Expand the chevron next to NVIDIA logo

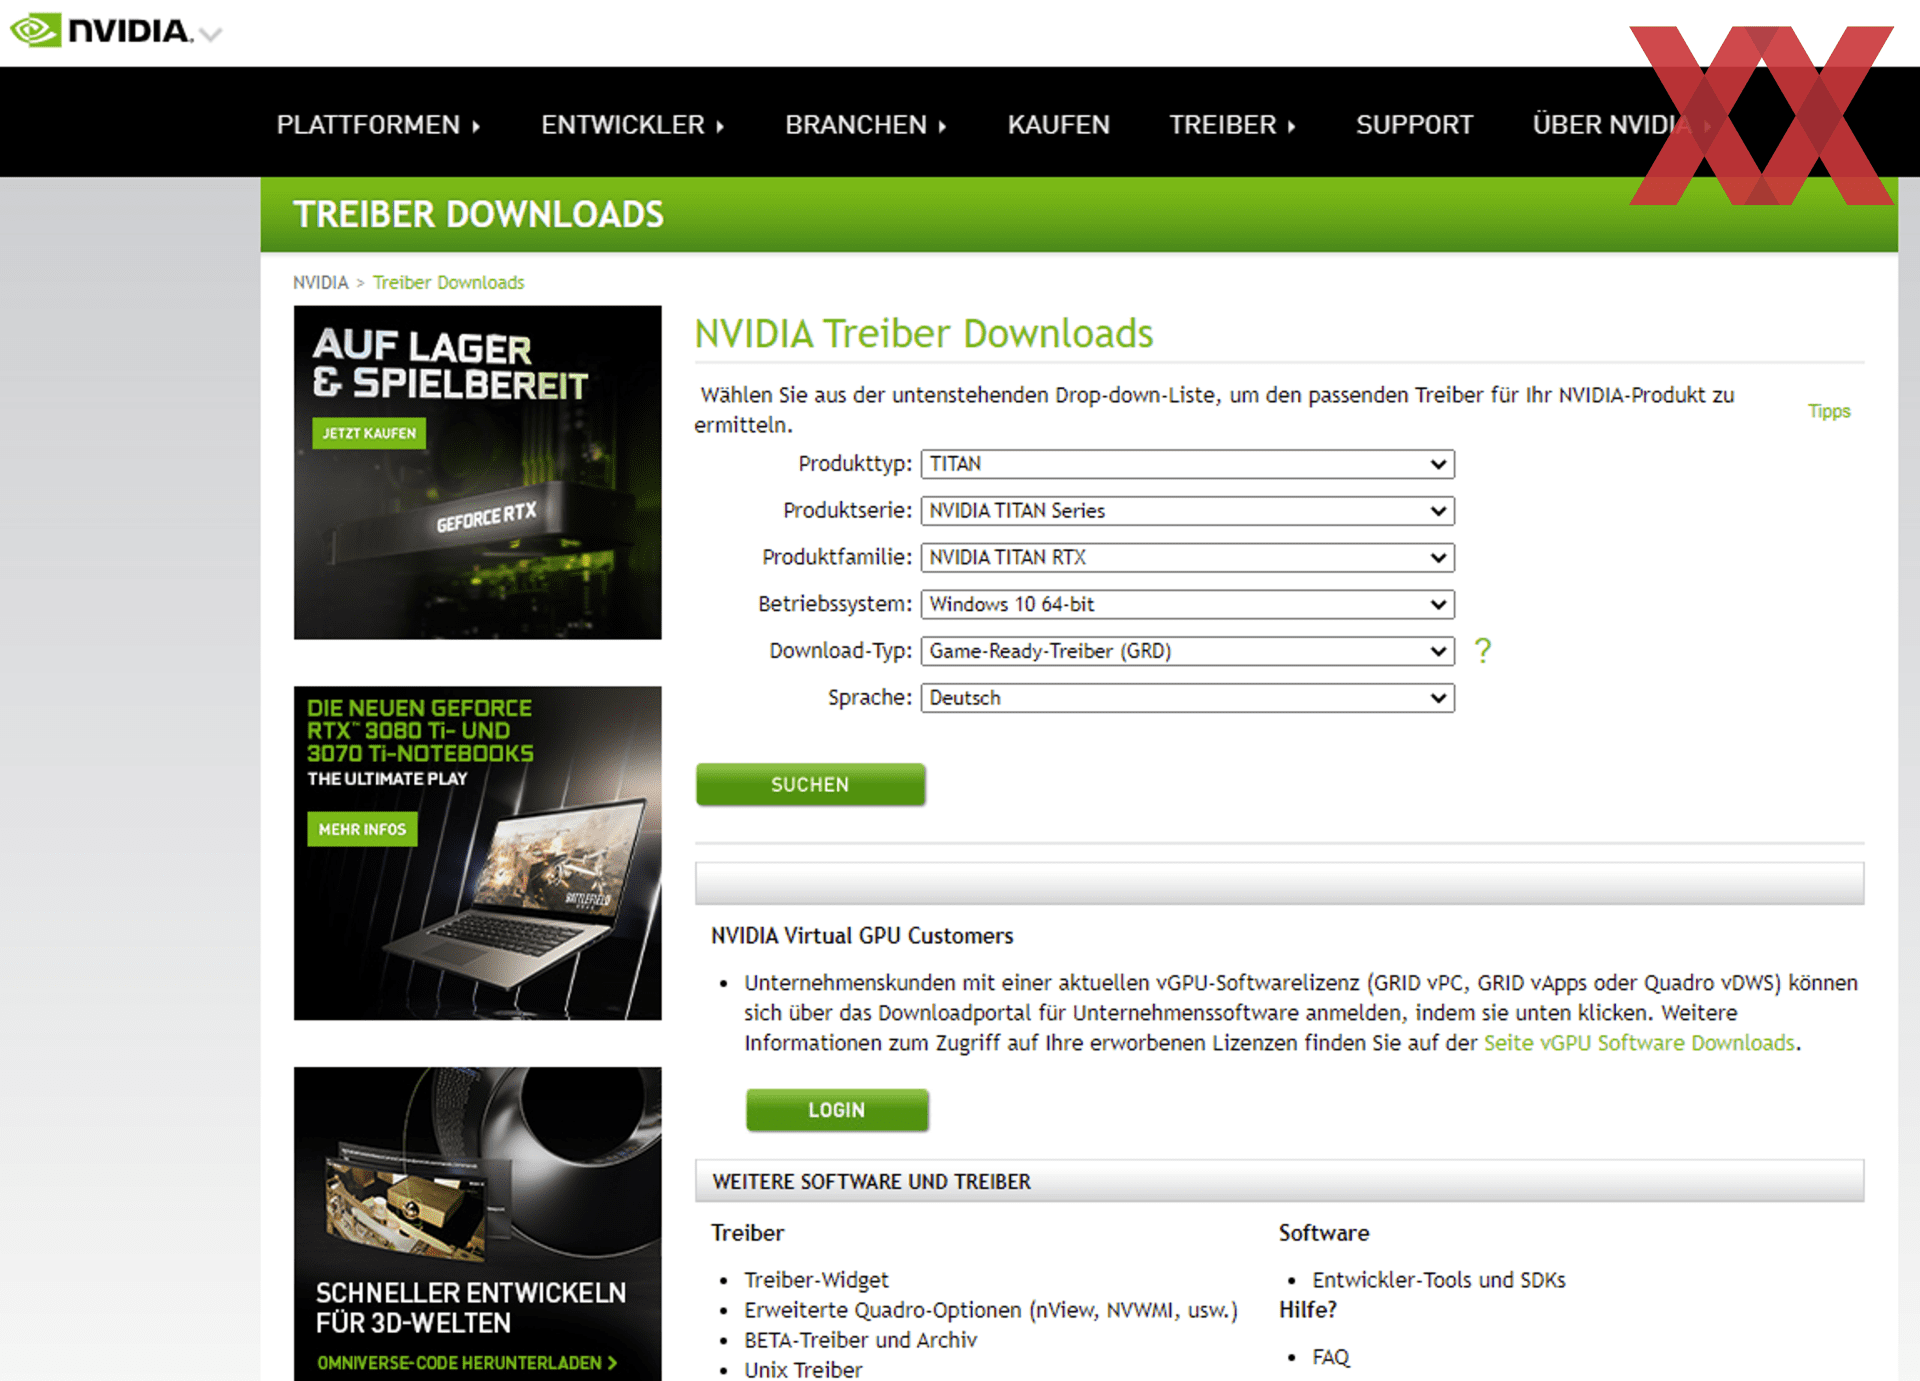[x=210, y=35]
